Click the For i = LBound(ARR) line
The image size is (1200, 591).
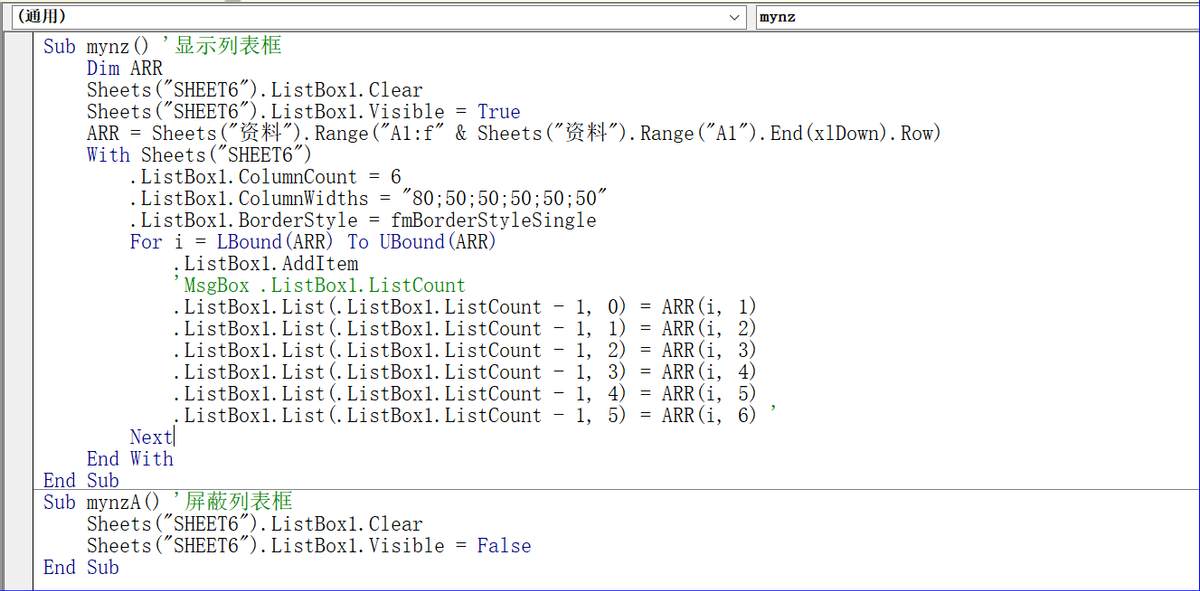pyautogui.click(x=312, y=242)
